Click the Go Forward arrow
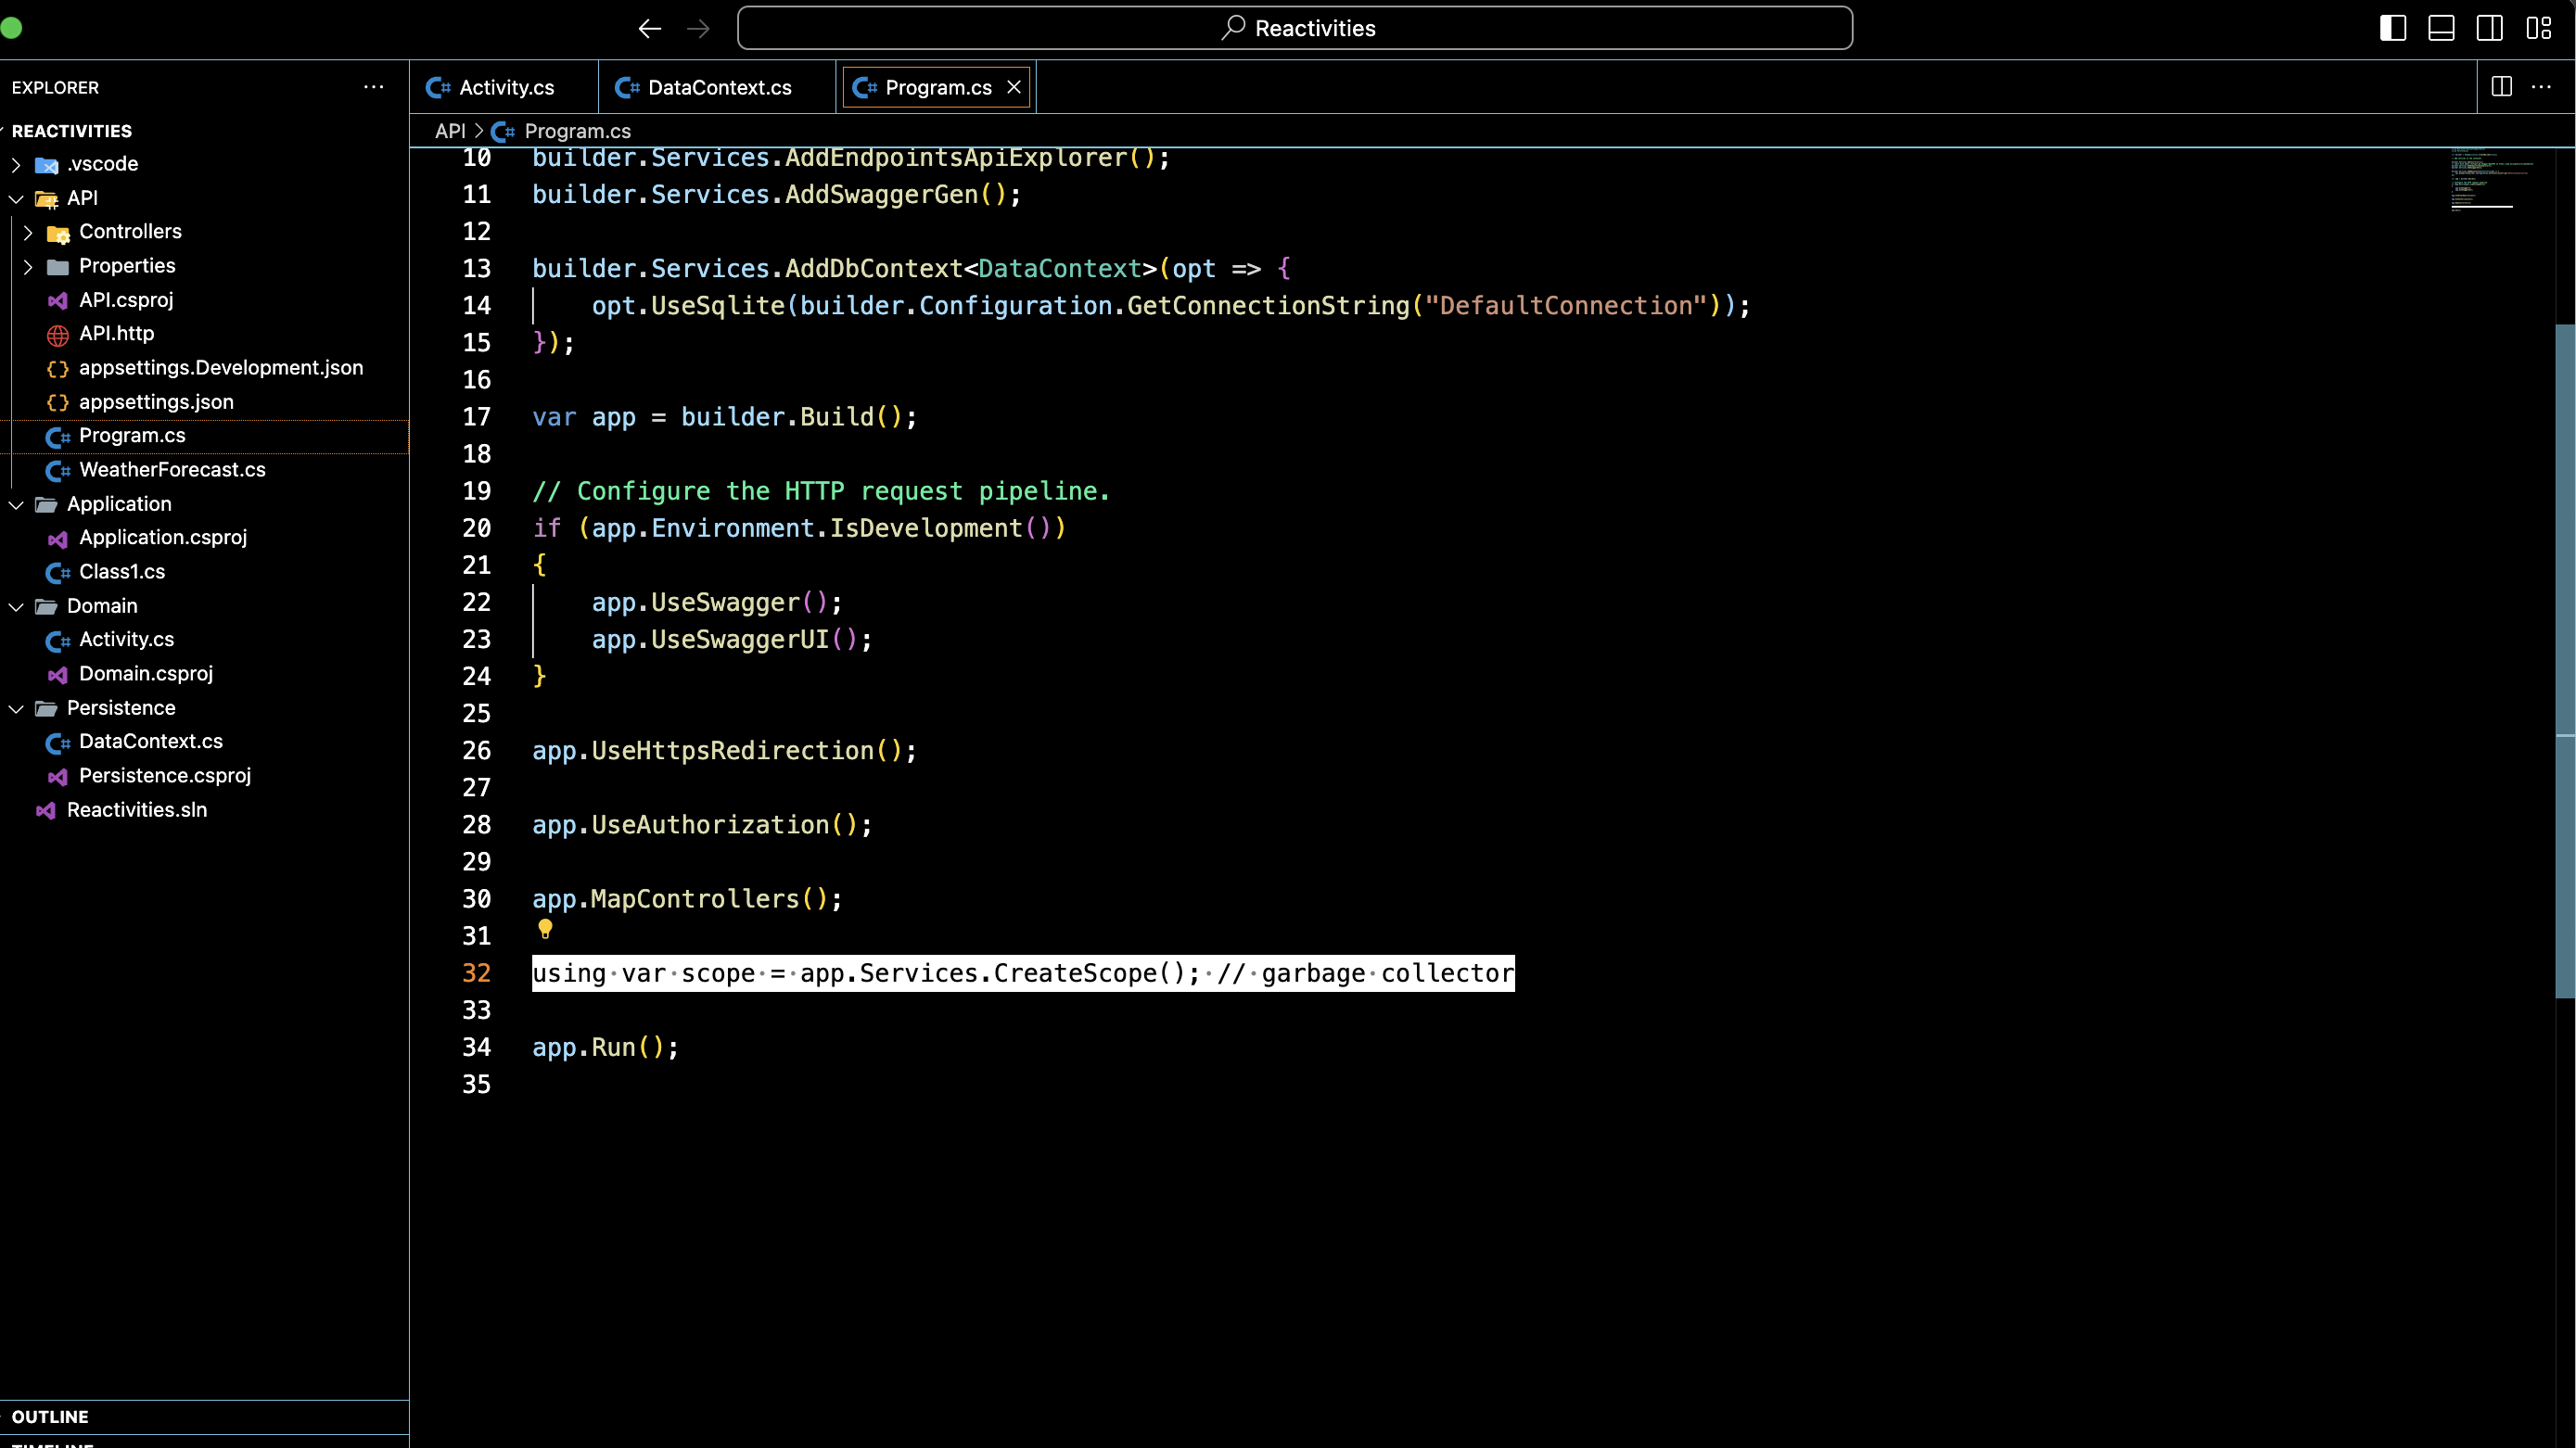The height and width of the screenshot is (1448, 2576). (x=698, y=28)
